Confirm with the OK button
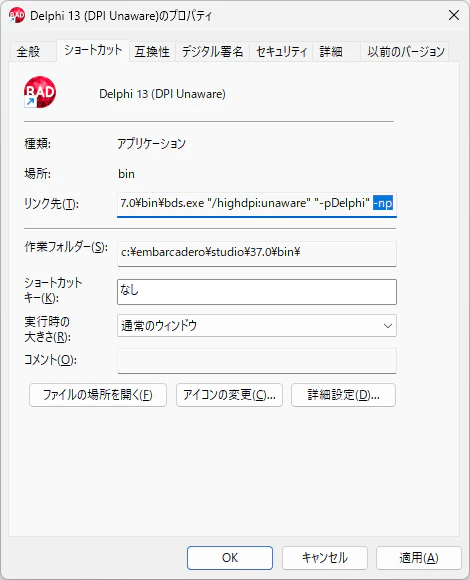 pos(230,557)
